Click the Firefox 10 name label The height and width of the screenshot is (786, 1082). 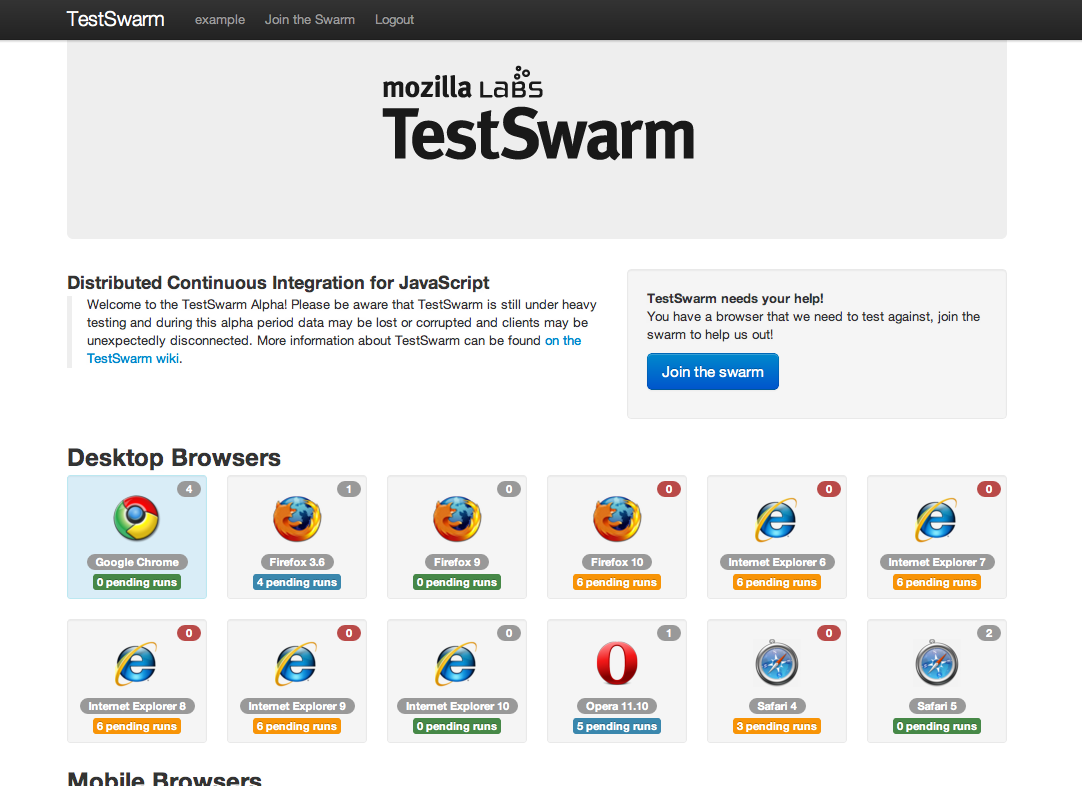617,562
